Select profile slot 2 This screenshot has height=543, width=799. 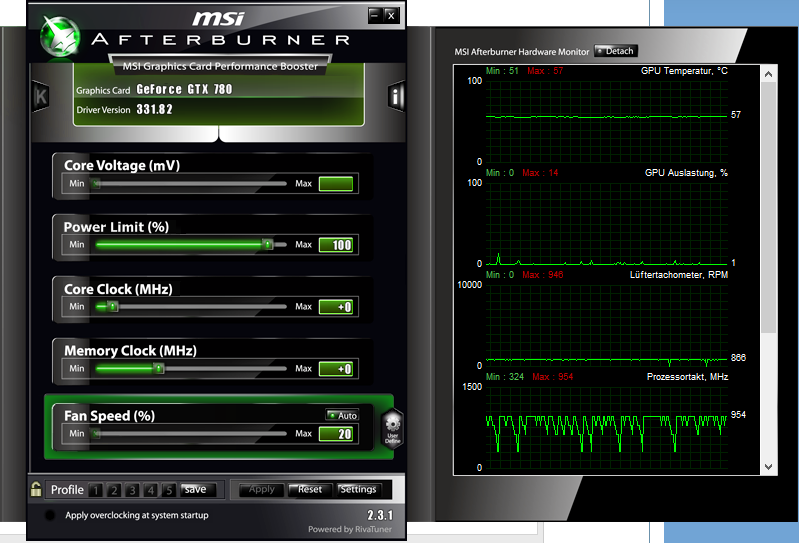tap(114, 490)
